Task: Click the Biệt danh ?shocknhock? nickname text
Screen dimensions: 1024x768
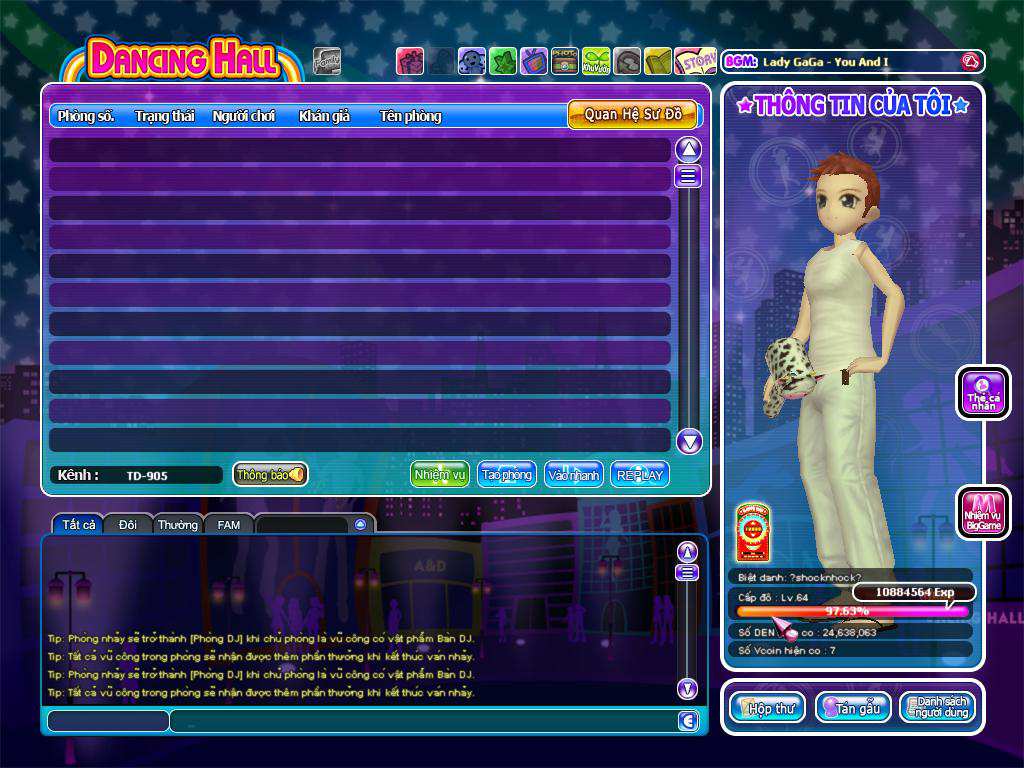Action: click(x=800, y=577)
